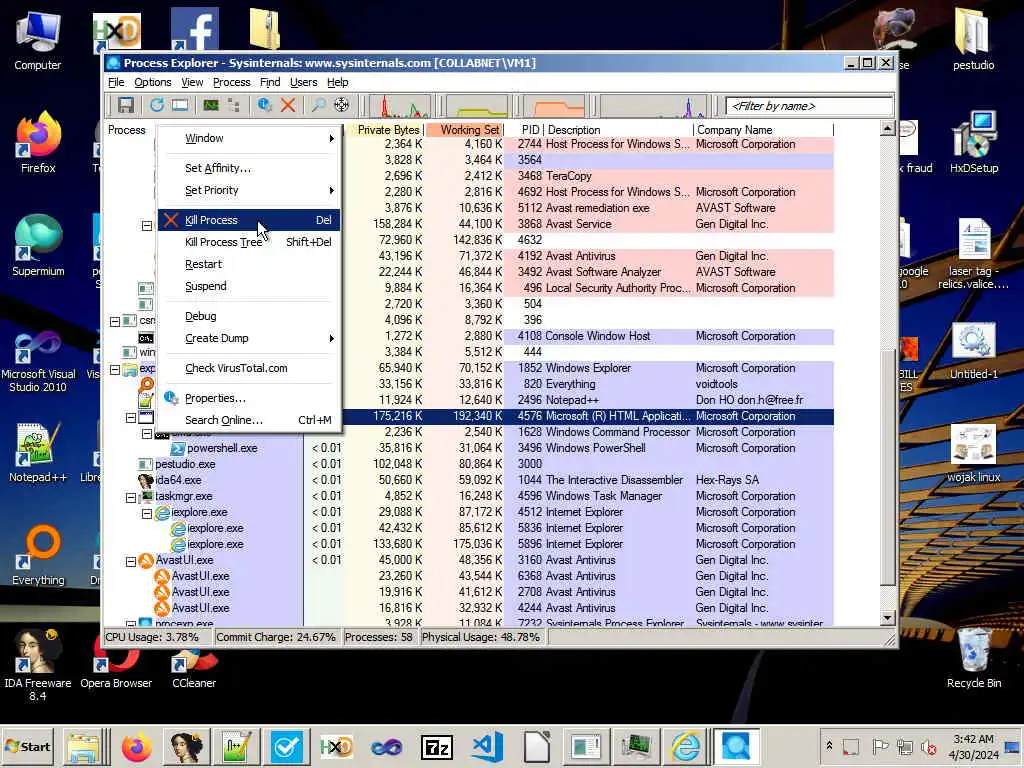Select the pestudio.exe process row
The width and height of the screenshot is (1024, 768).
[469, 464]
